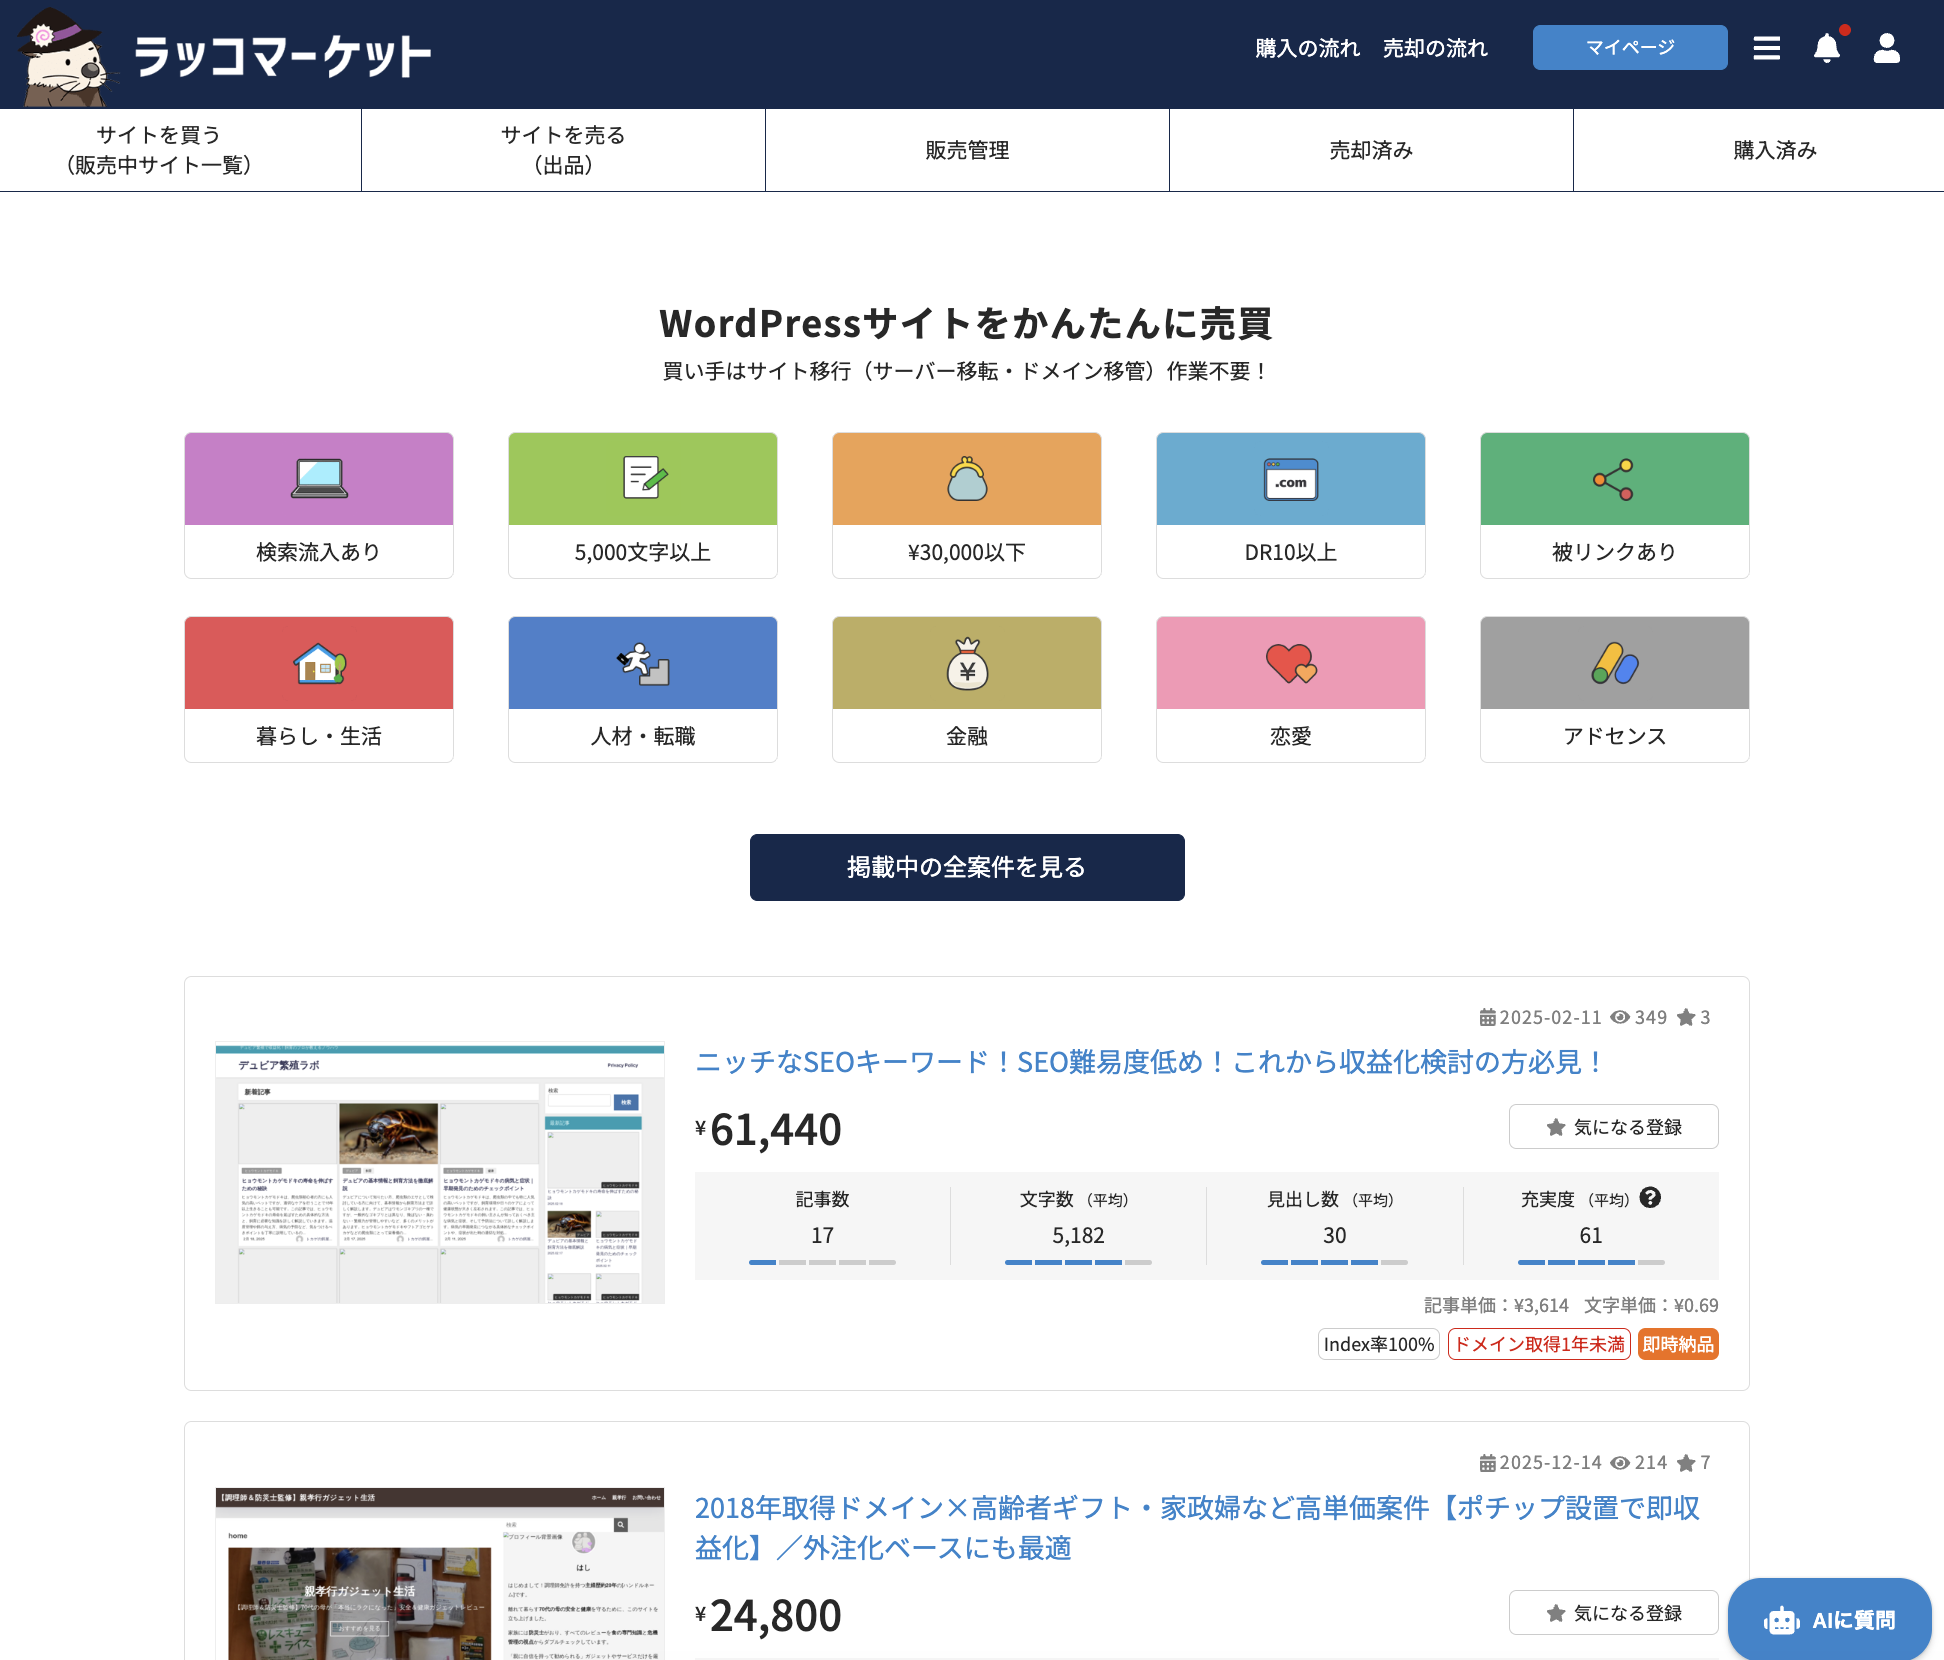1944x1660 pixels.
Task: Click the 記事数 progress bar
Action: point(821,1262)
